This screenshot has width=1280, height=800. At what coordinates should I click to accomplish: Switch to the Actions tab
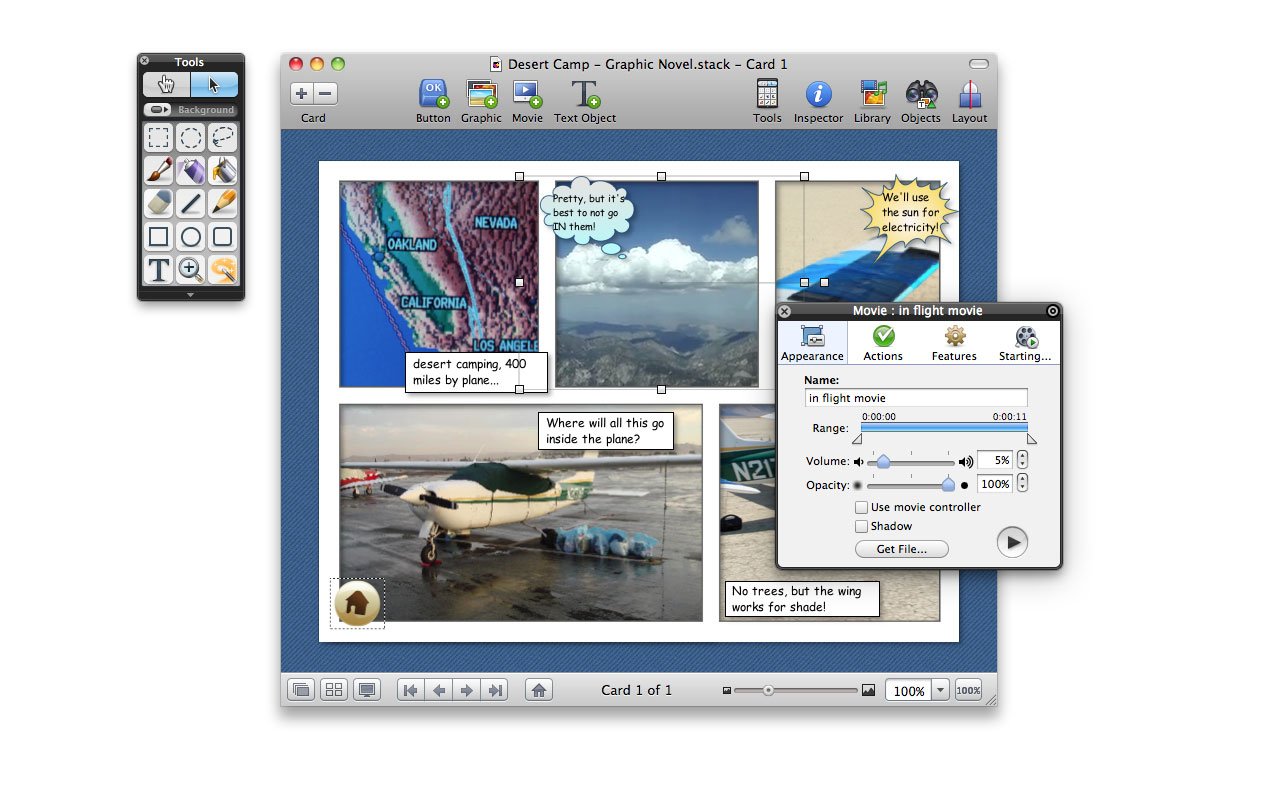[883, 343]
